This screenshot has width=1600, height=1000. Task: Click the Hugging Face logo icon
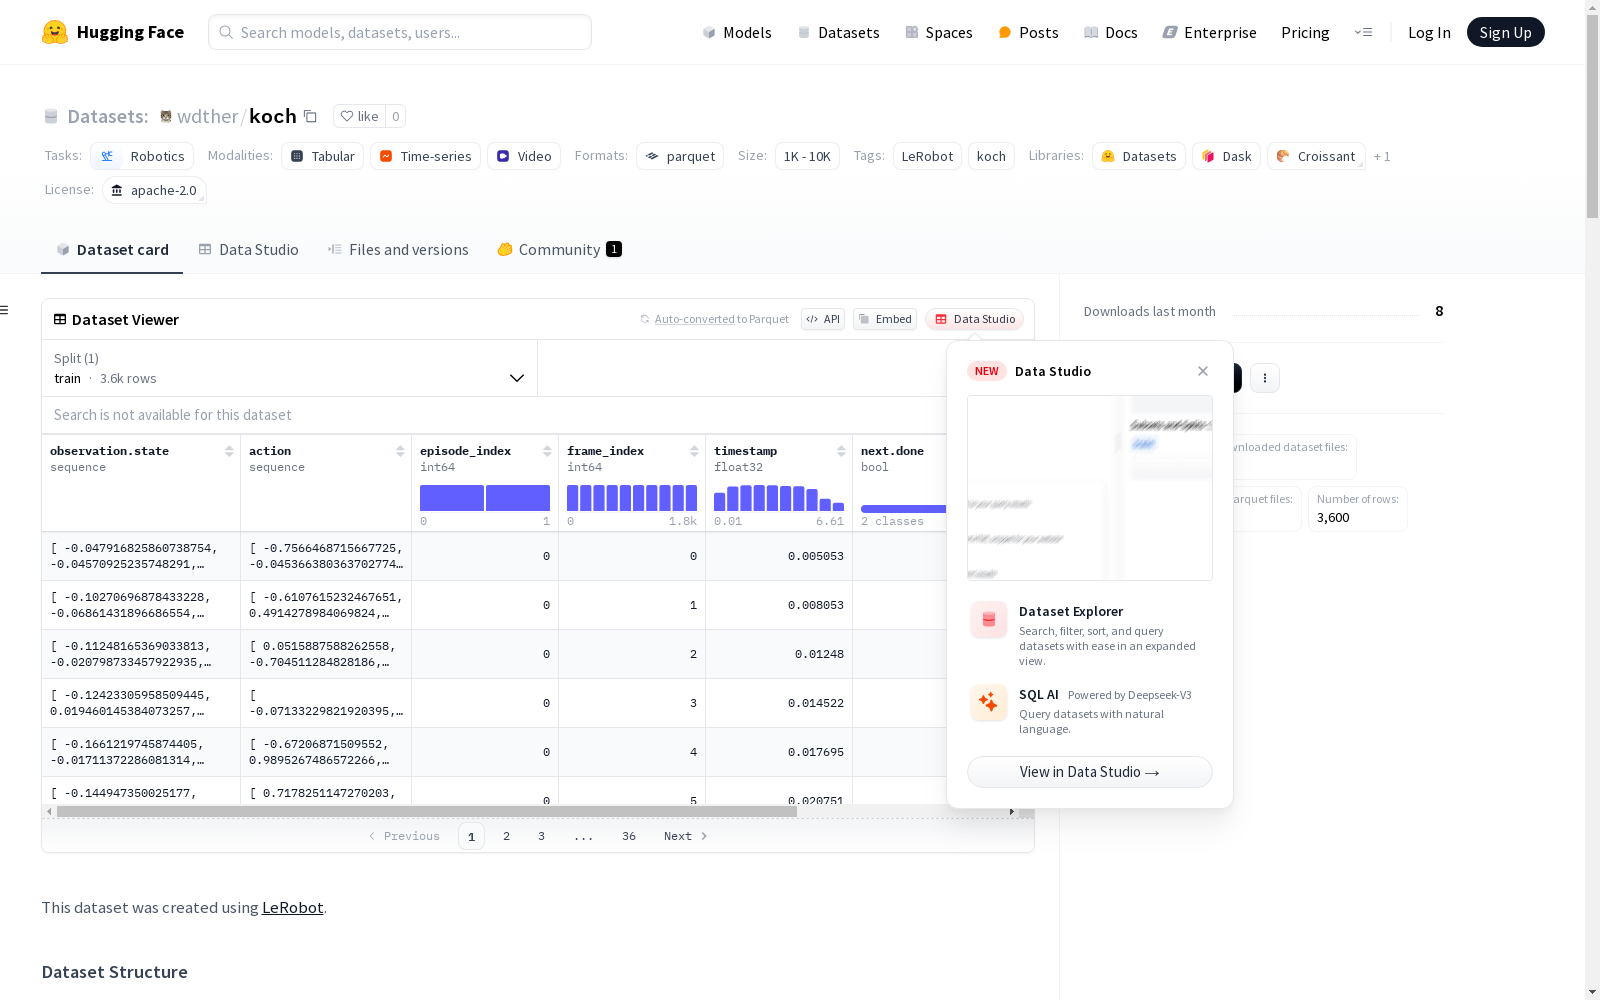55,32
